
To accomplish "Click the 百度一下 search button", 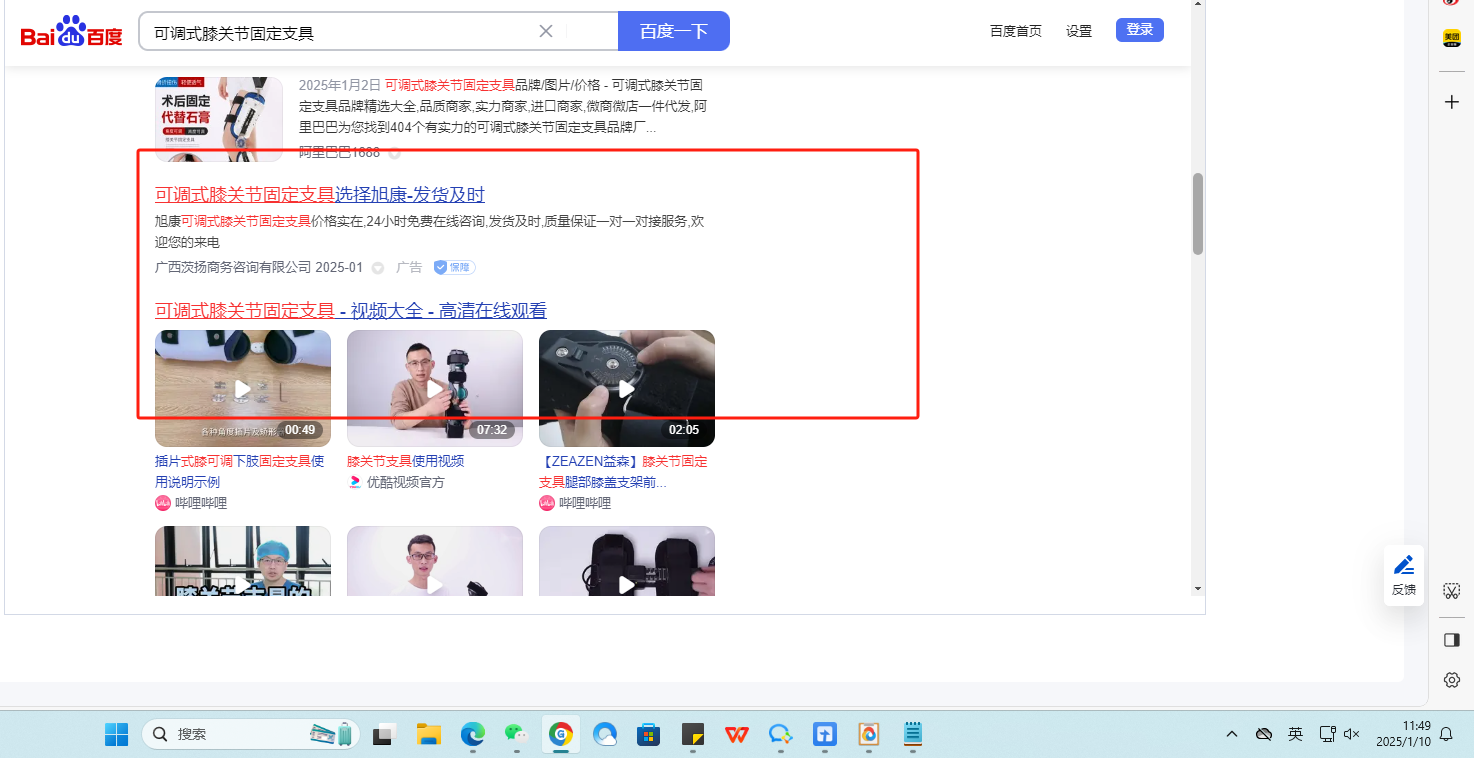I will (x=674, y=31).
